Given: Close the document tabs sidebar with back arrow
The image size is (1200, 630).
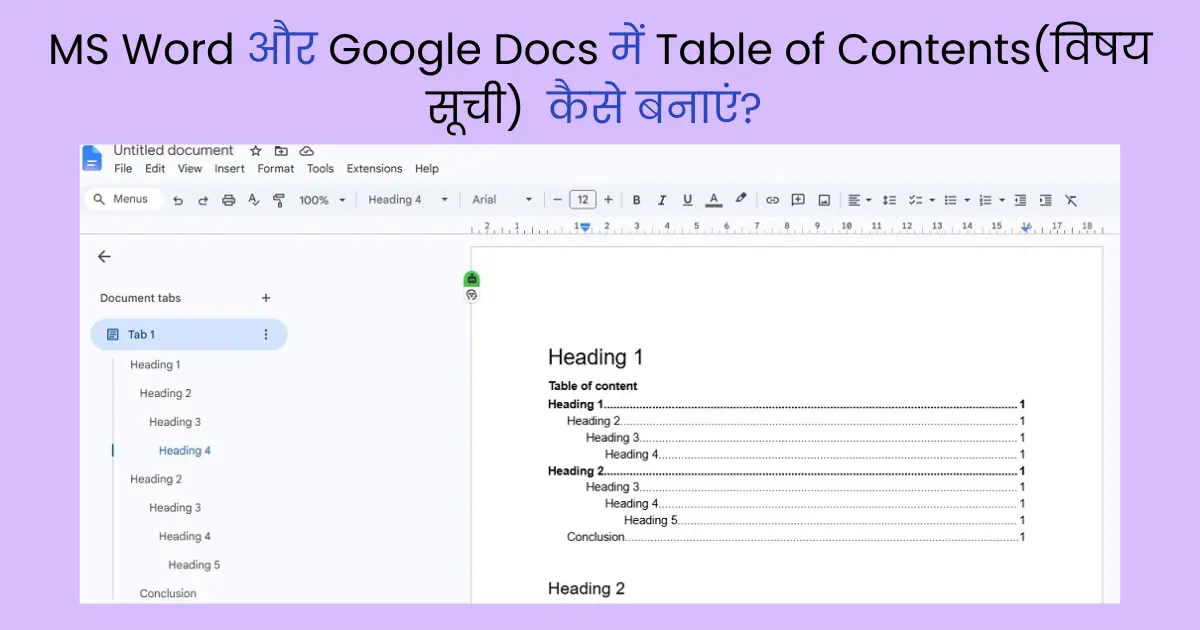Looking at the screenshot, I should (104, 256).
